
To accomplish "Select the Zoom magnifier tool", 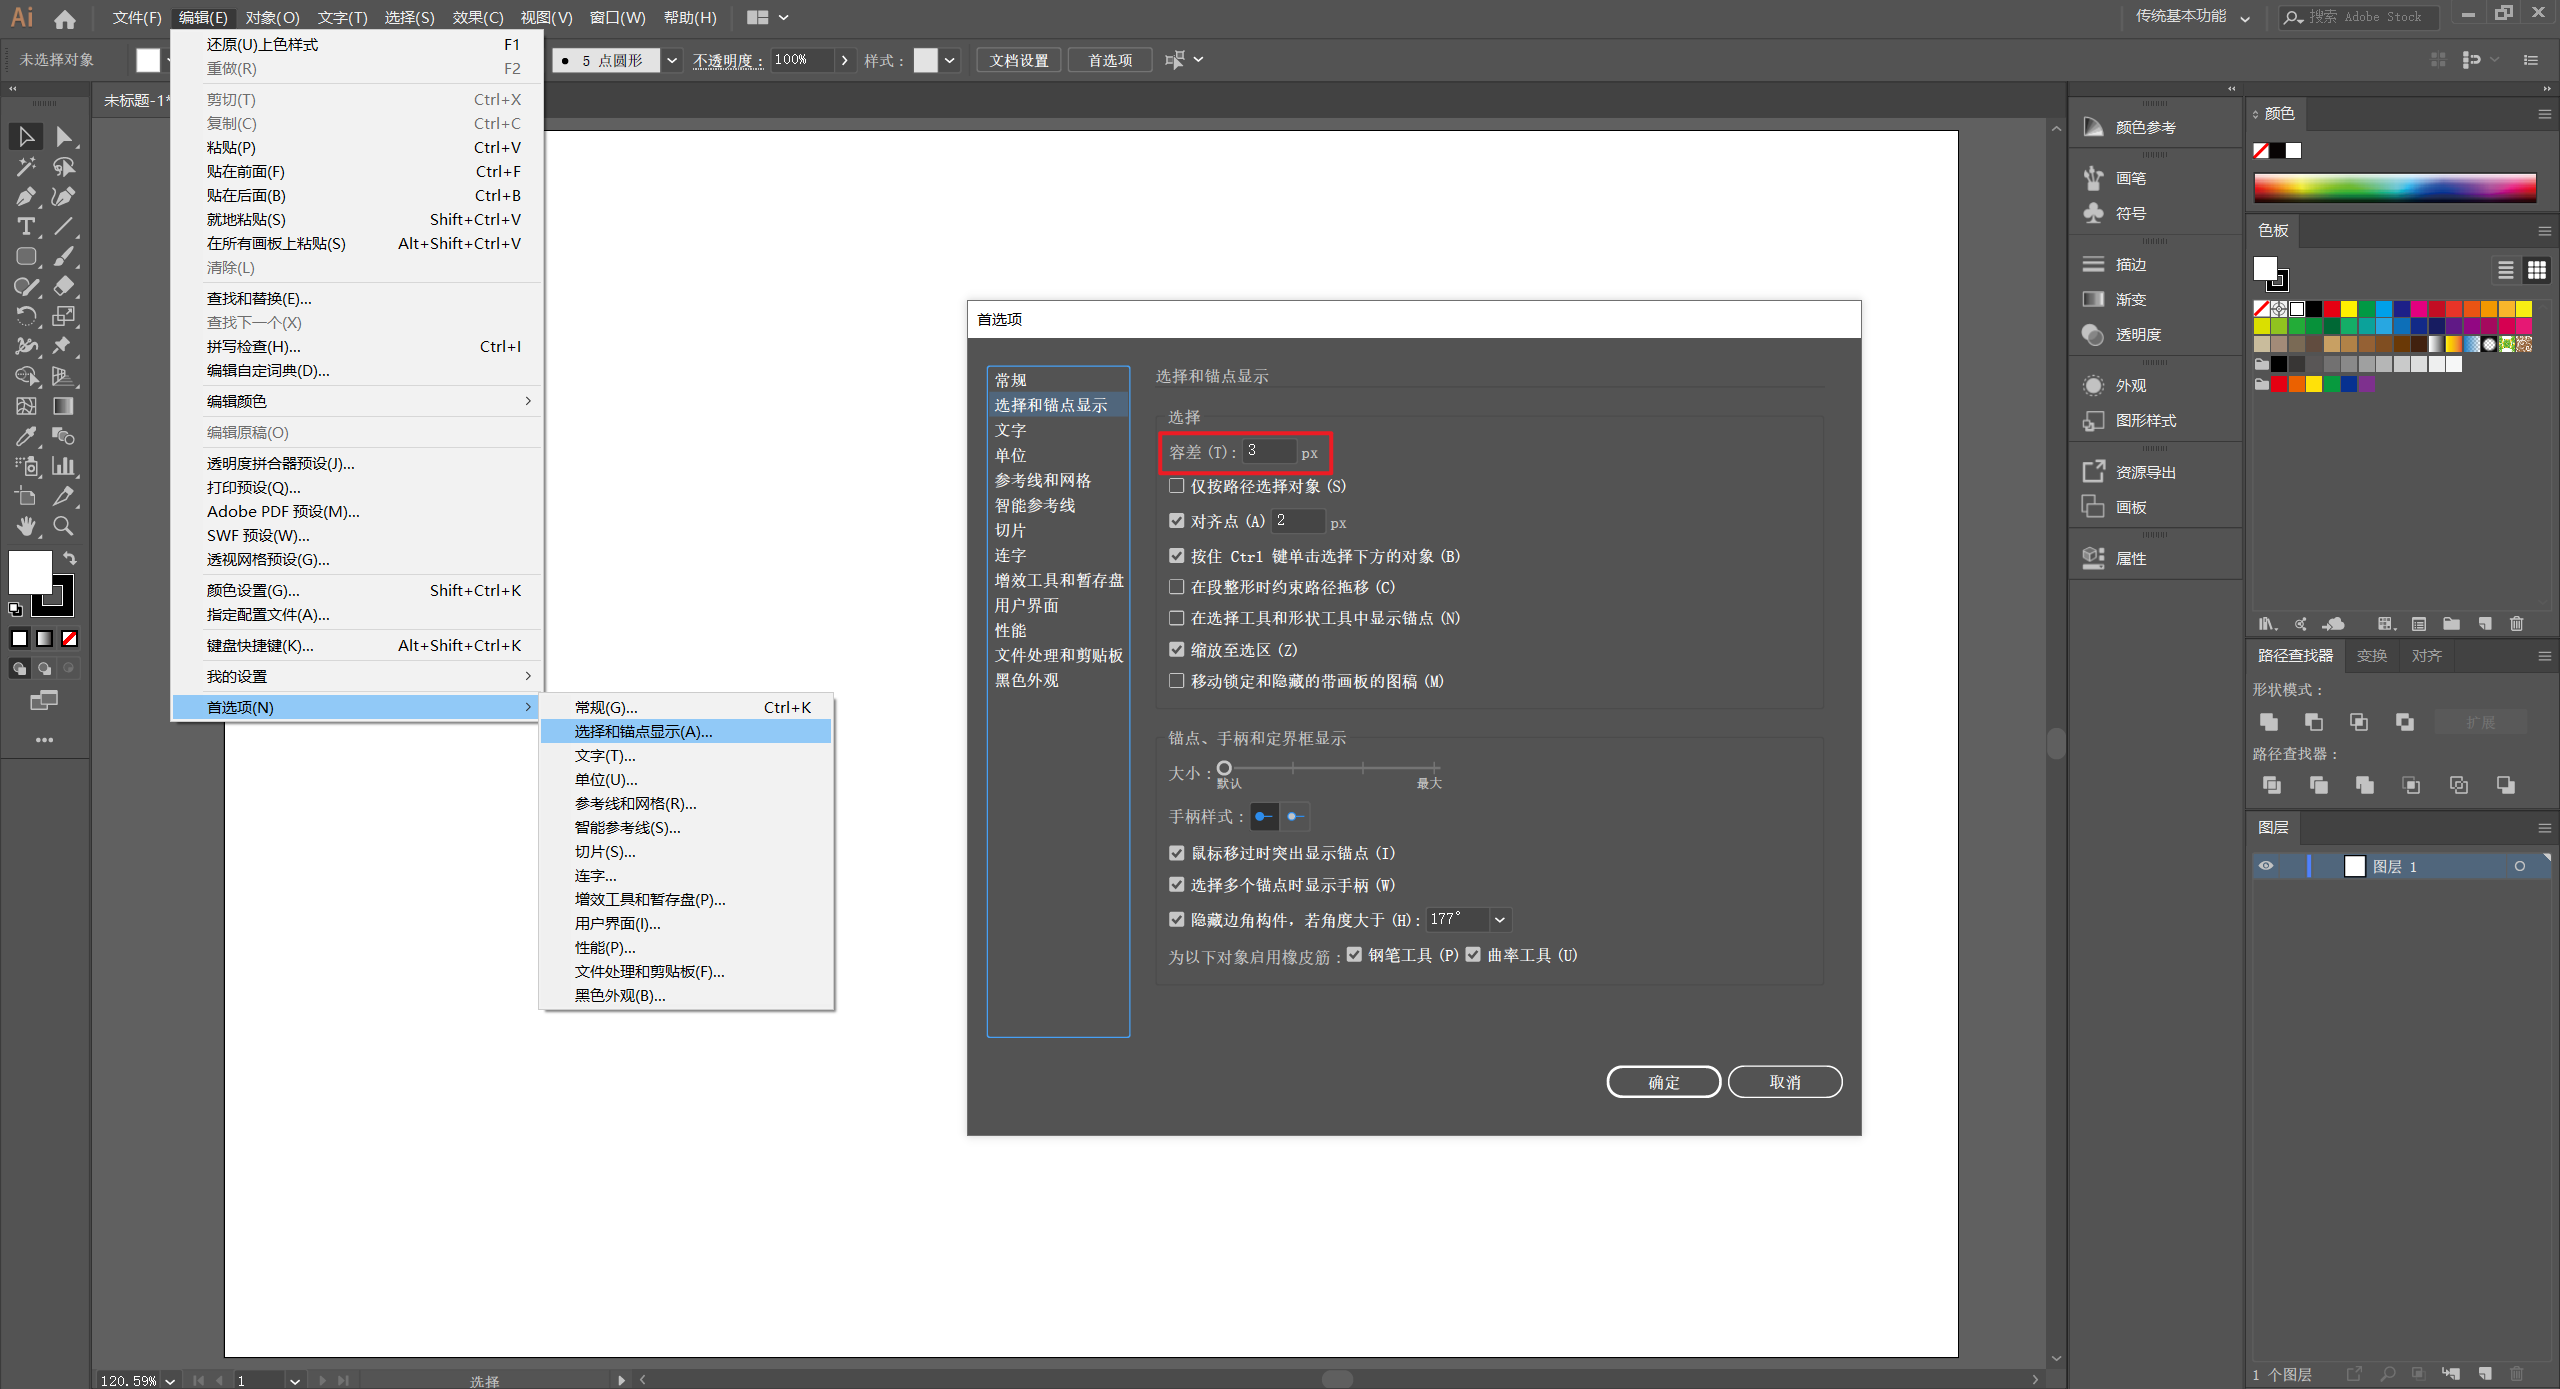I will (63, 526).
